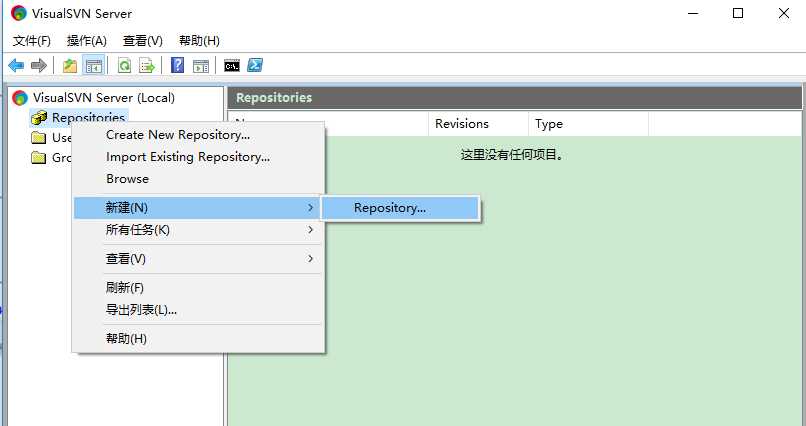Click the VisualSVN logo in title bar
This screenshot has width=806, height=426.
coord(19,13)
